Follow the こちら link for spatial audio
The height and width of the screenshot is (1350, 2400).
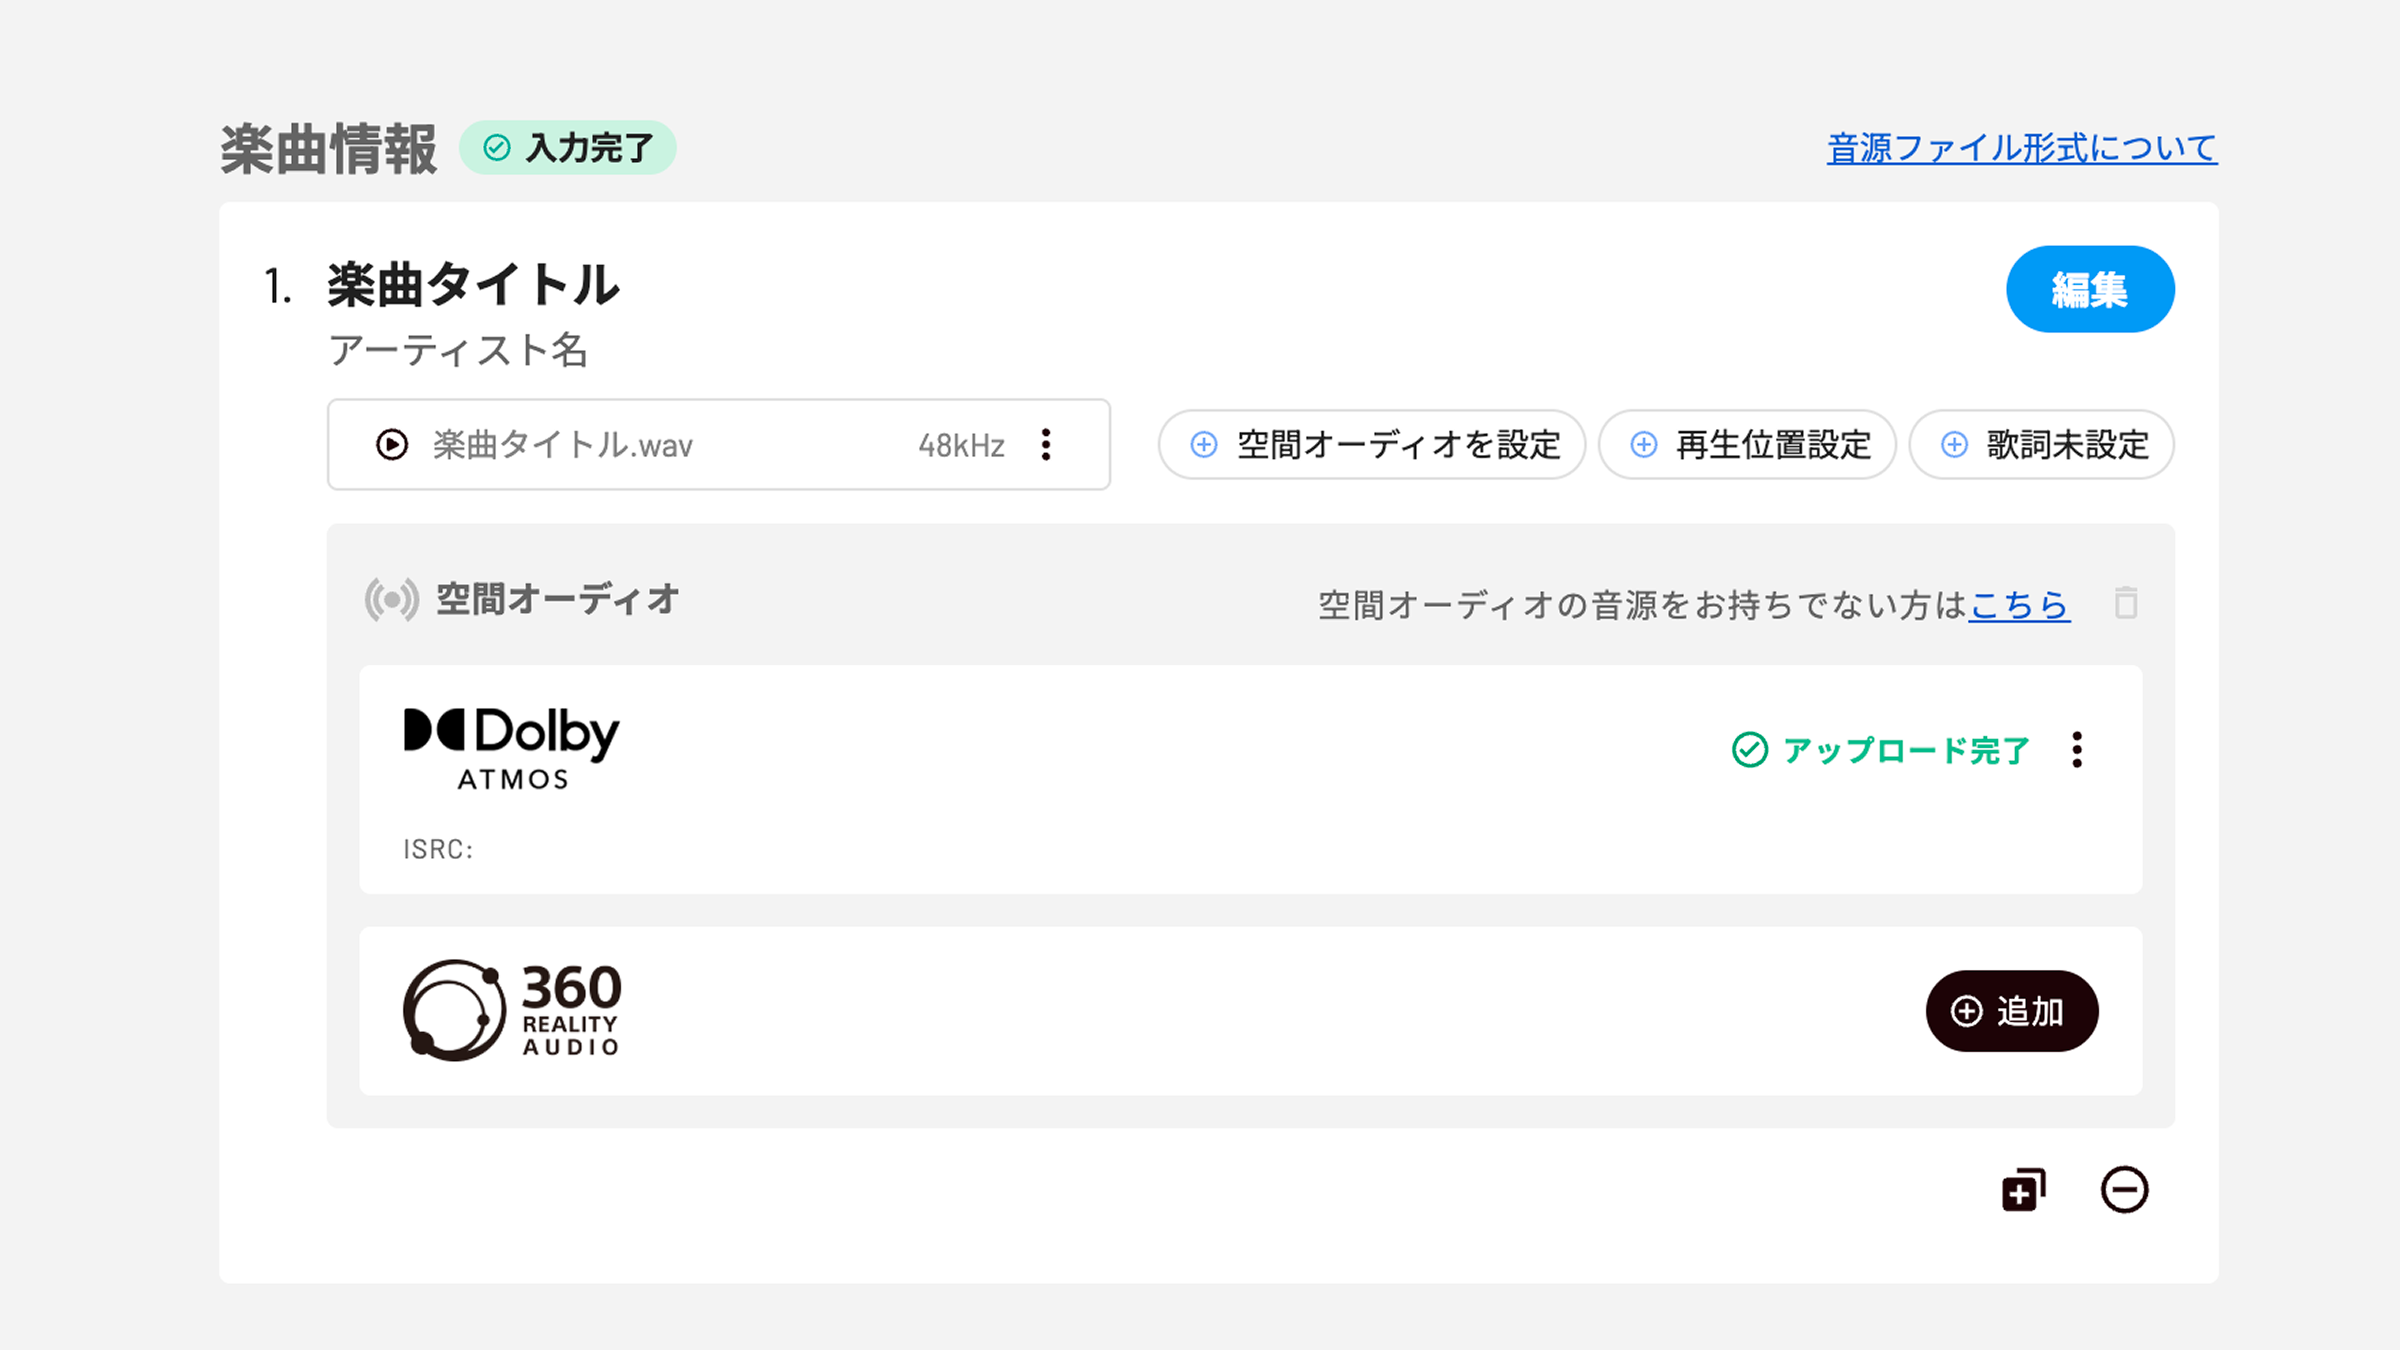[2019, 604]
